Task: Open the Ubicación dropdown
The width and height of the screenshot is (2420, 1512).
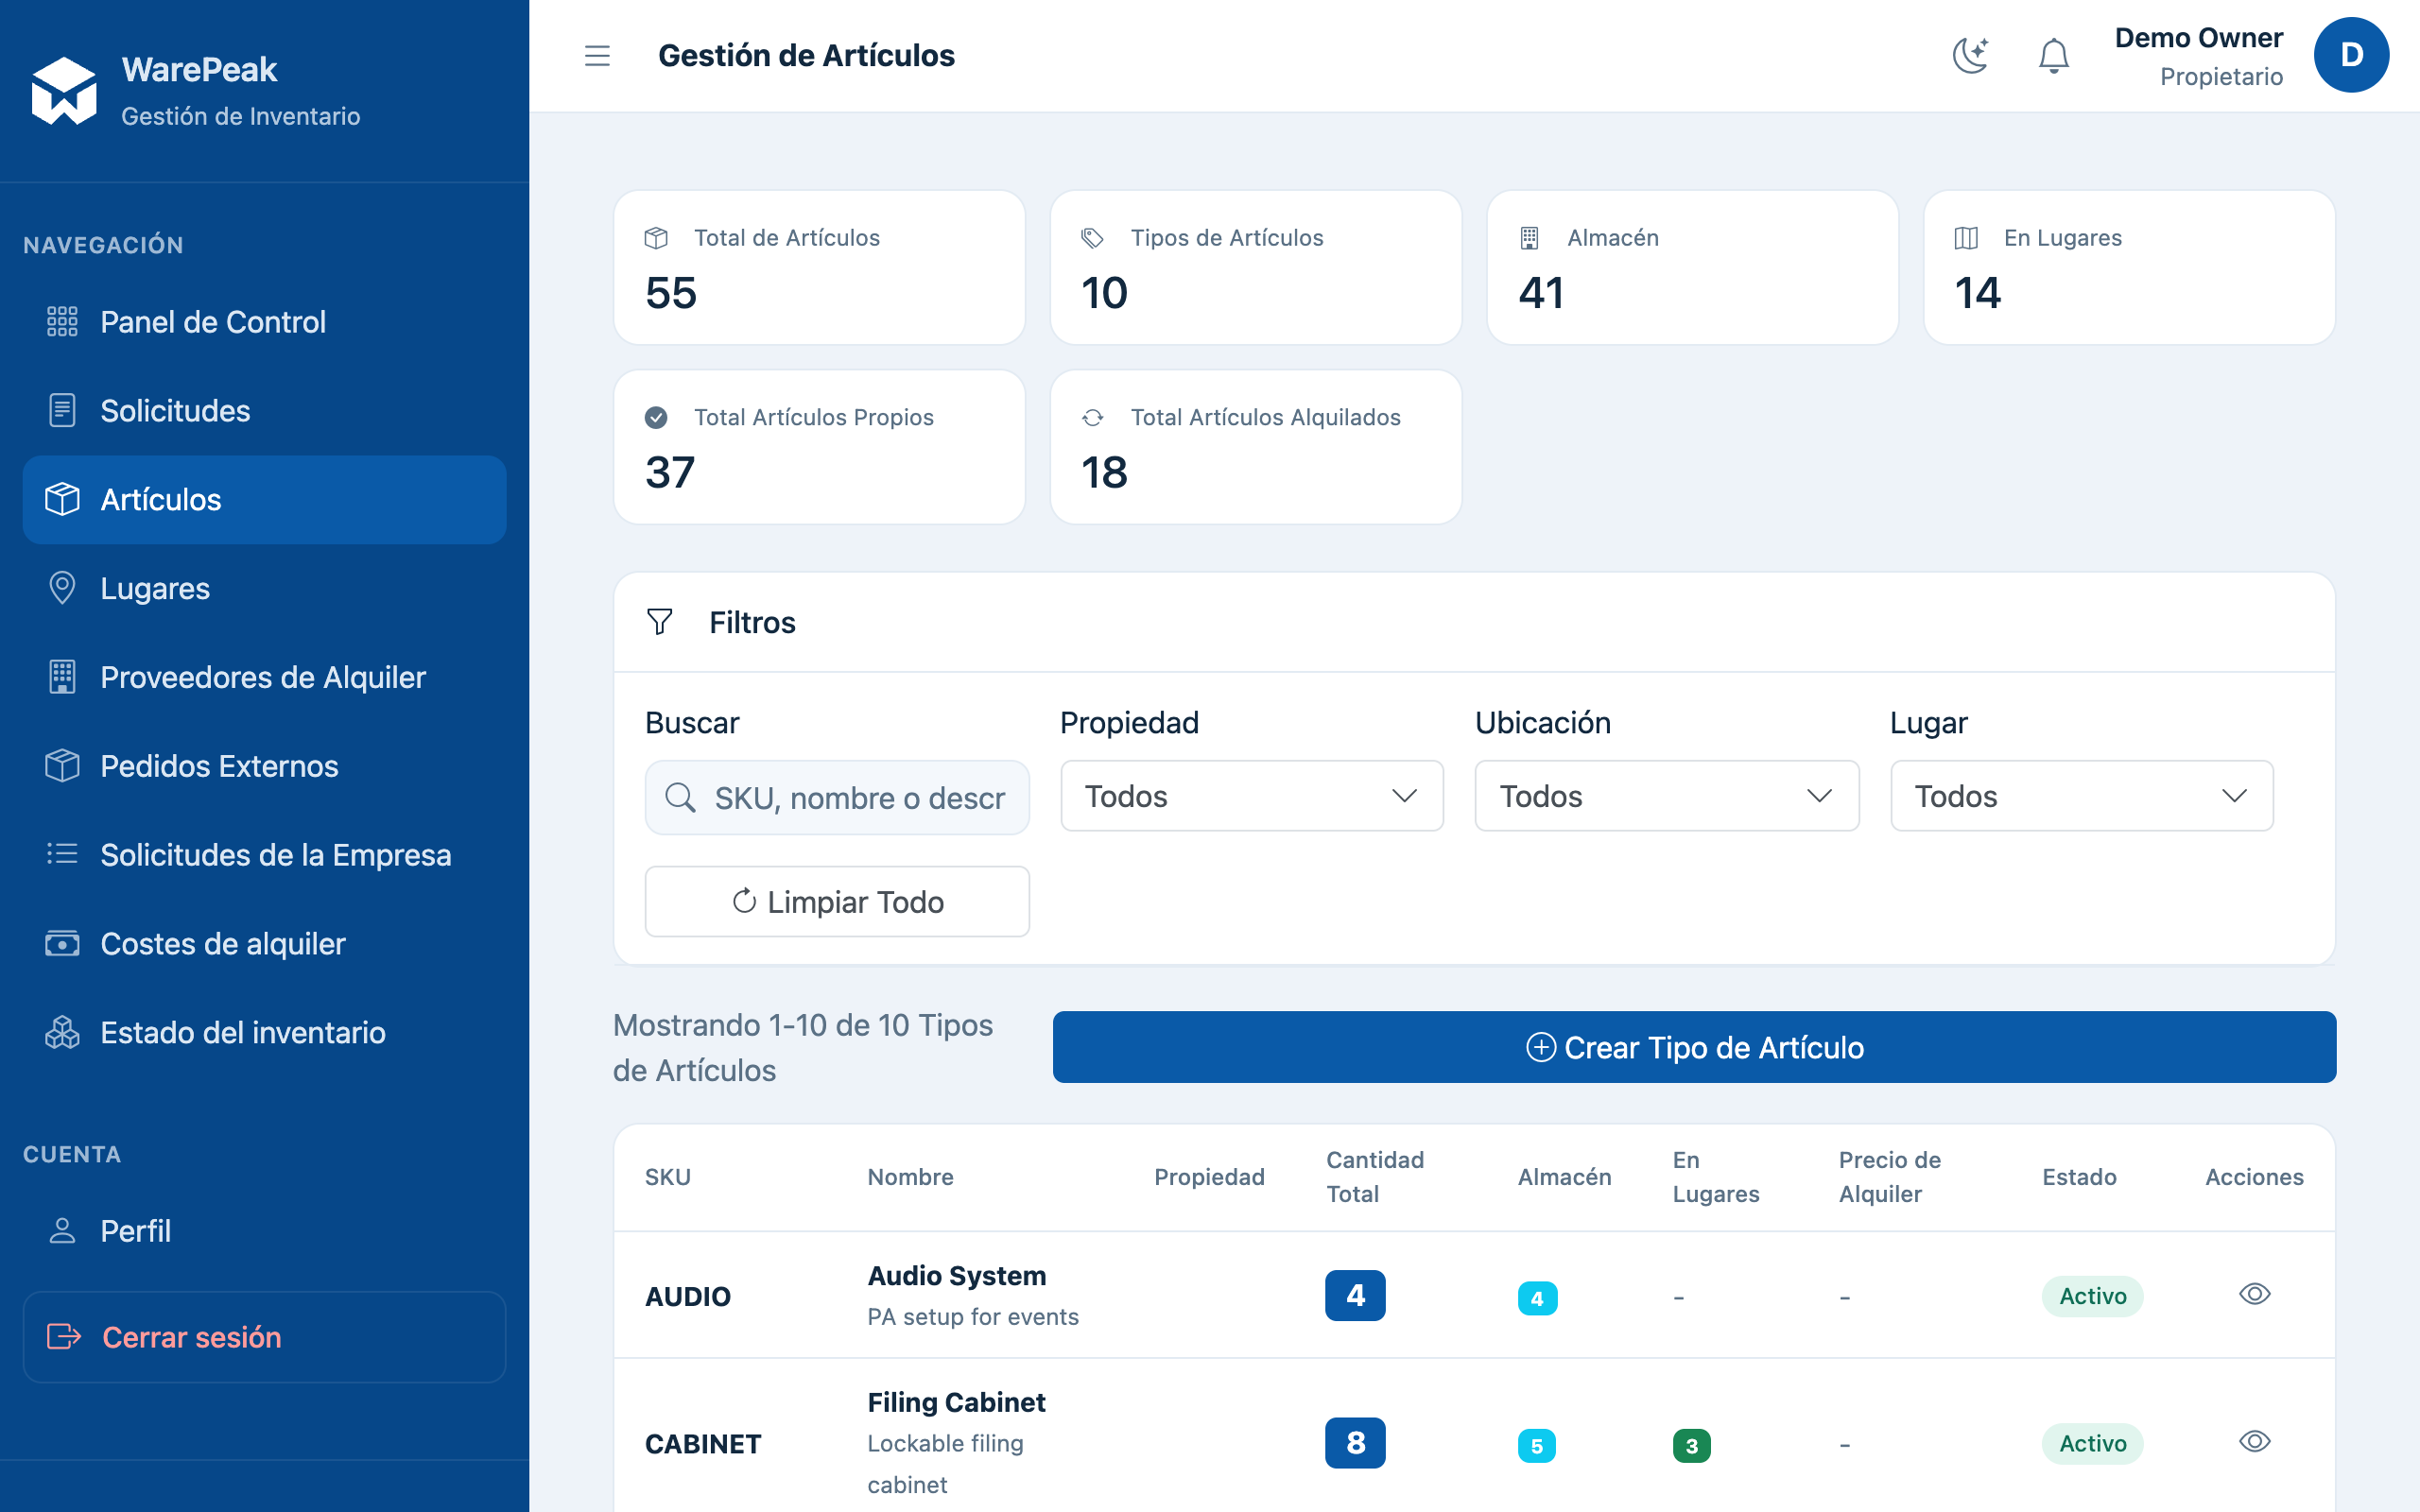Action: (1667, 796)
